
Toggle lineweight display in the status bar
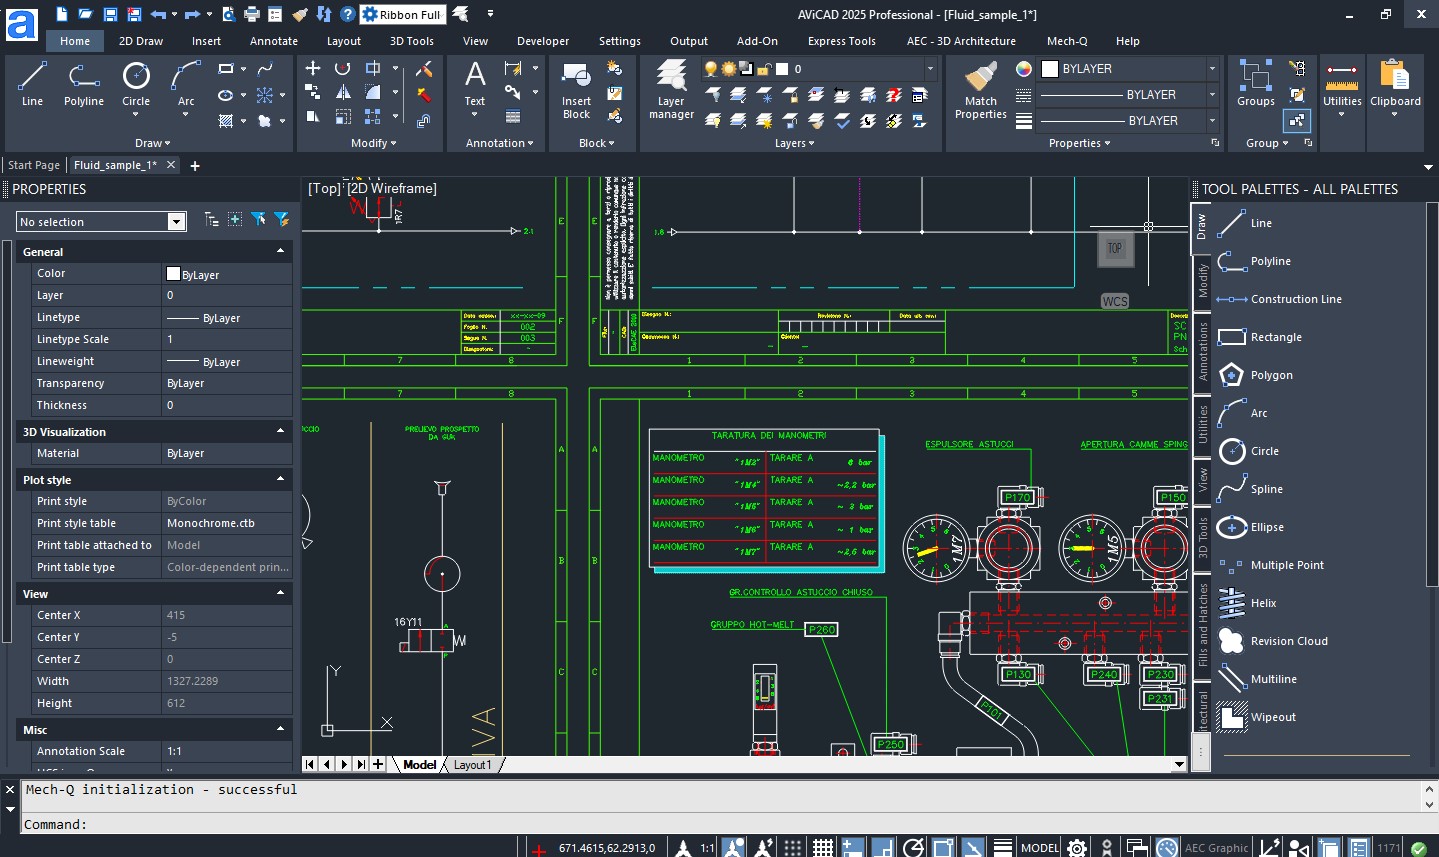1003,848
